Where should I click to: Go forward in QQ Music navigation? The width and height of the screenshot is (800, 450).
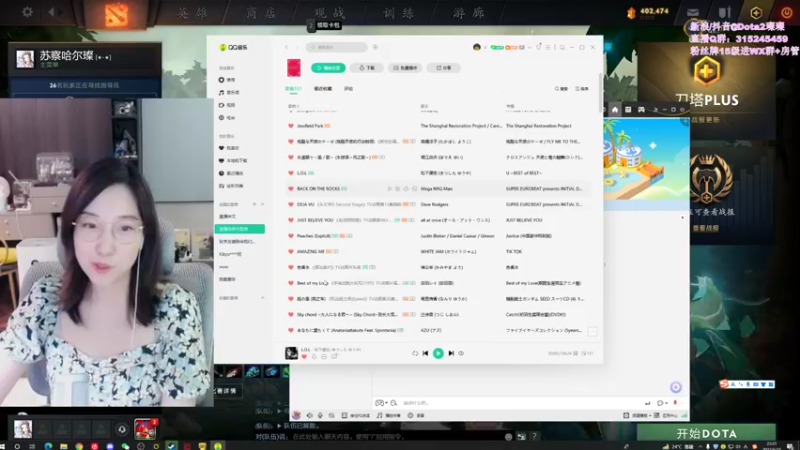click(x=297, y=47)
